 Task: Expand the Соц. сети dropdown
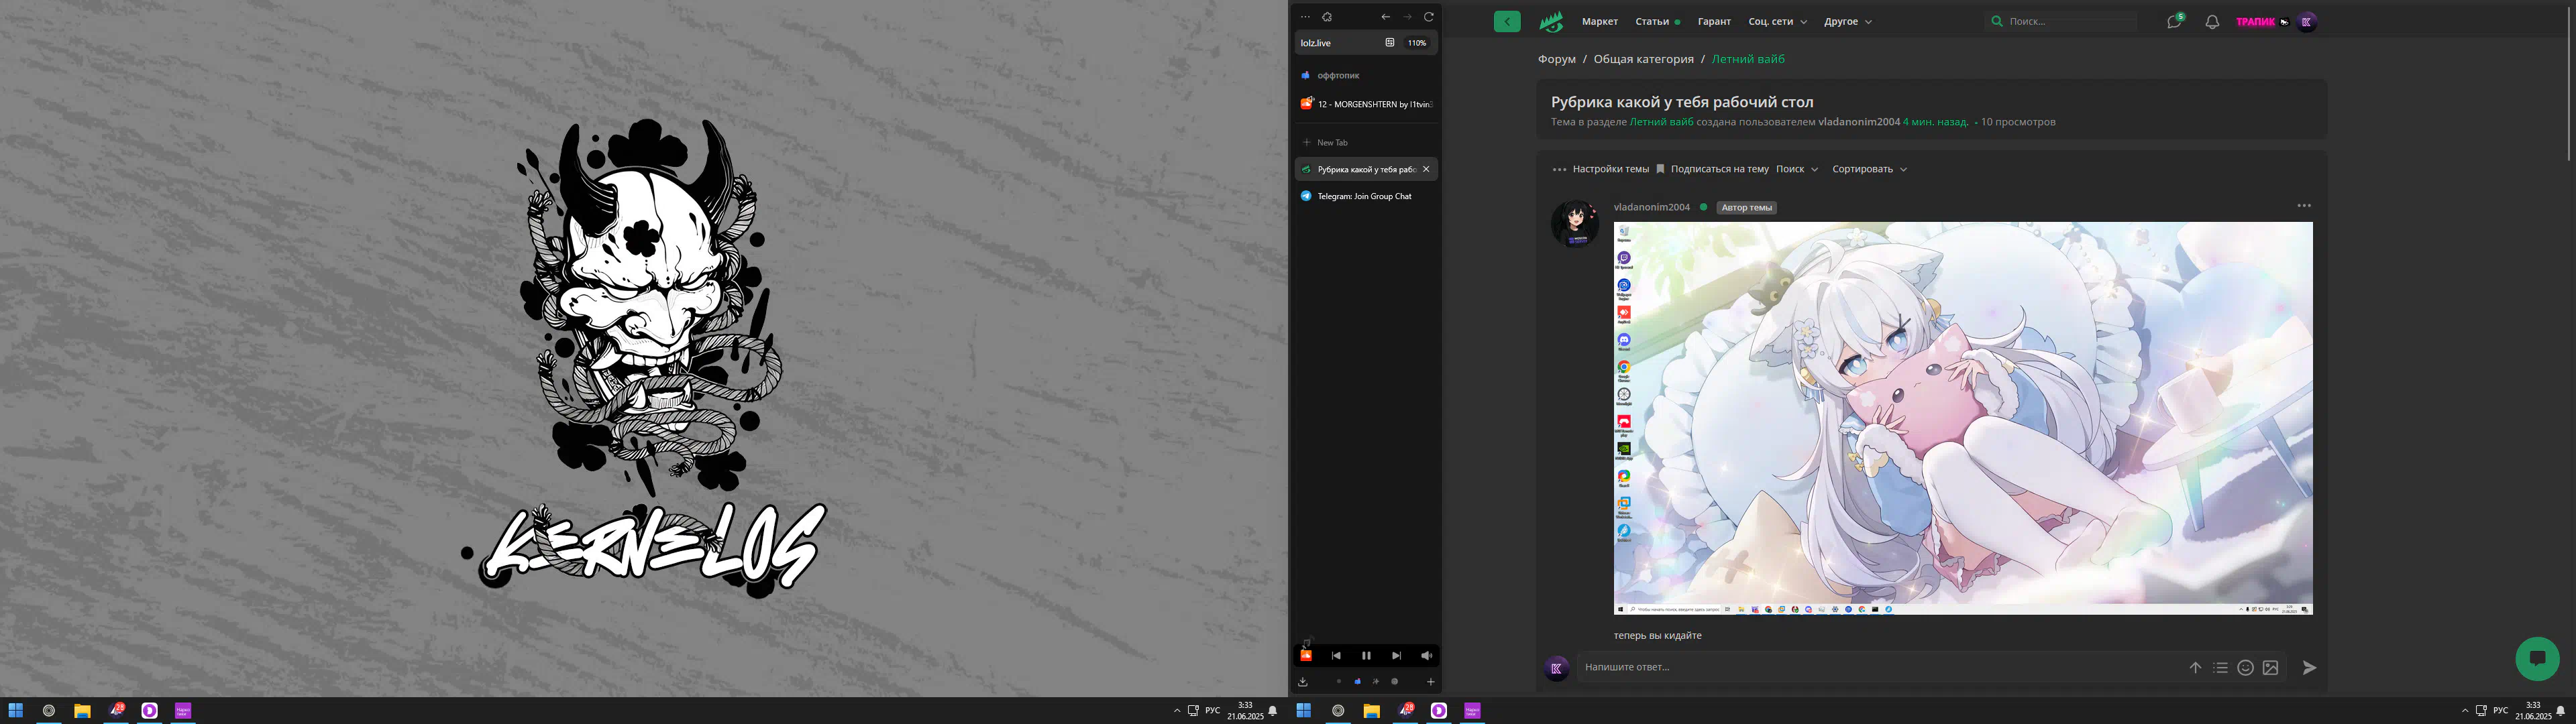(x=1778, y=21)
